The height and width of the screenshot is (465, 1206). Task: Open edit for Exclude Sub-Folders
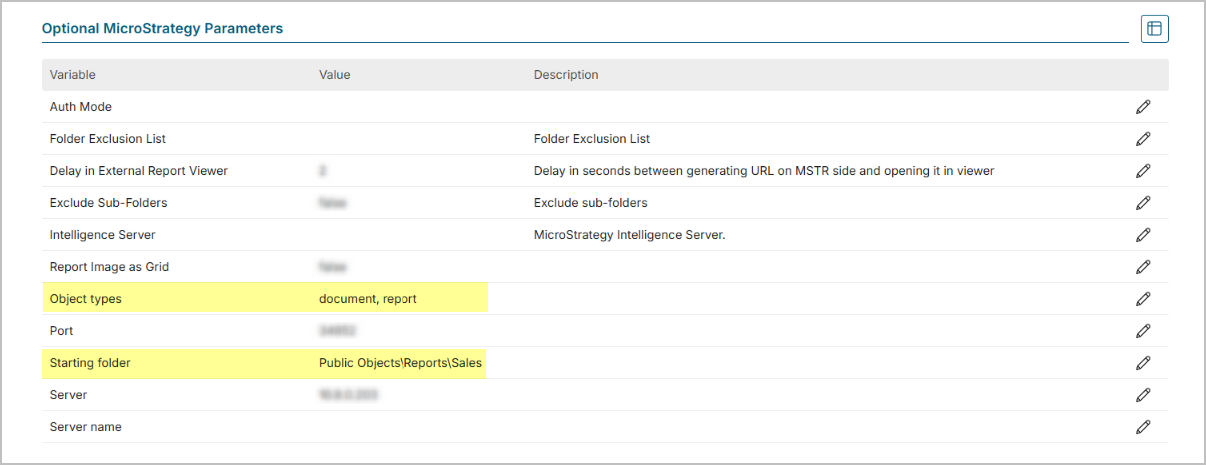click(1143, 203)
